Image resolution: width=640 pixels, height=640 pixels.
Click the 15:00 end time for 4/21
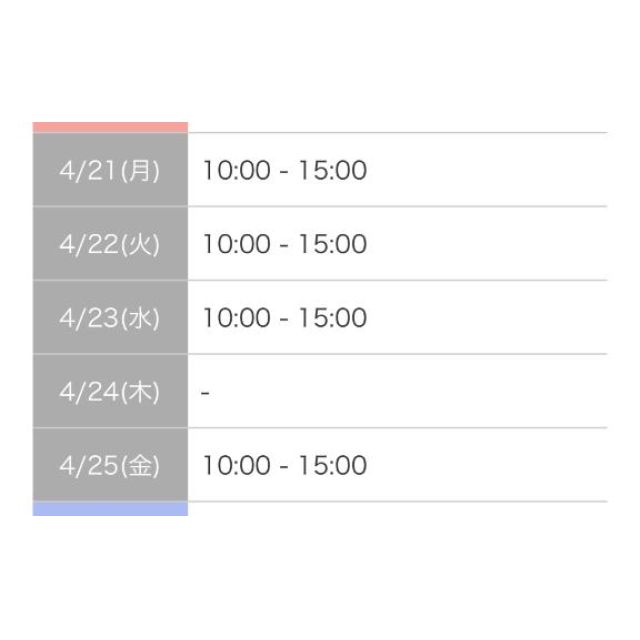tap(333, 170)
